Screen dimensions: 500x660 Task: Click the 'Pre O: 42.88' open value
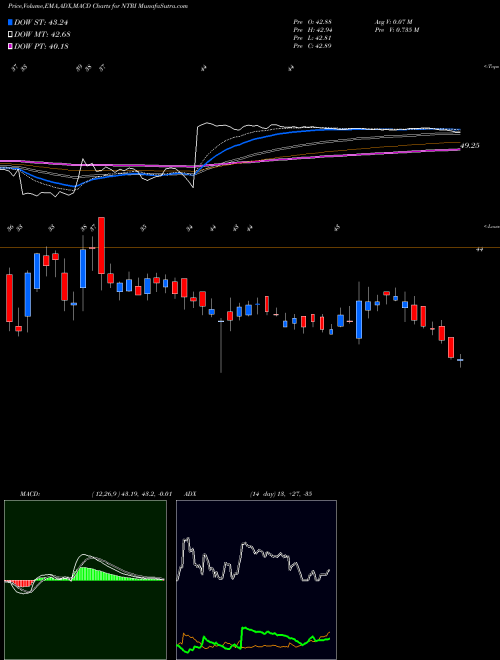tap(312, 21)
